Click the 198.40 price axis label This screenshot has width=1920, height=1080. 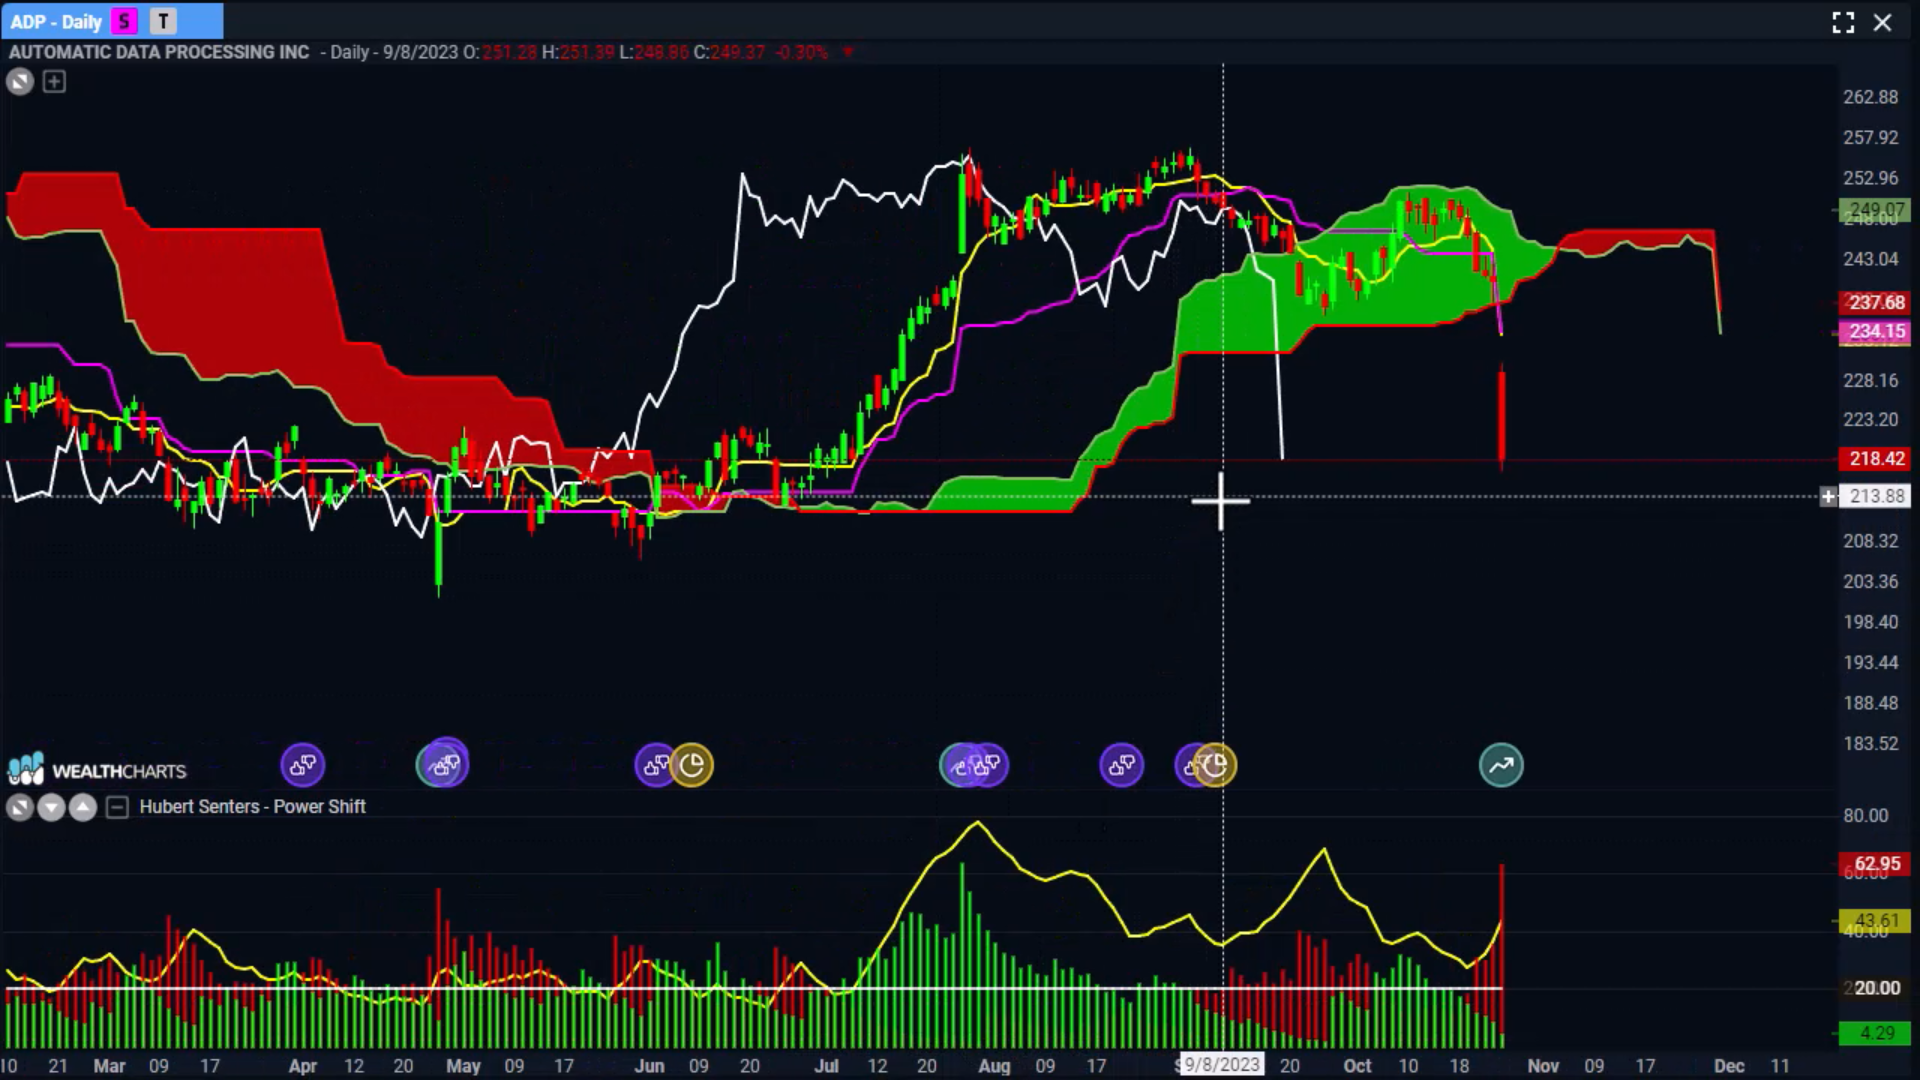pos(1870,622)
